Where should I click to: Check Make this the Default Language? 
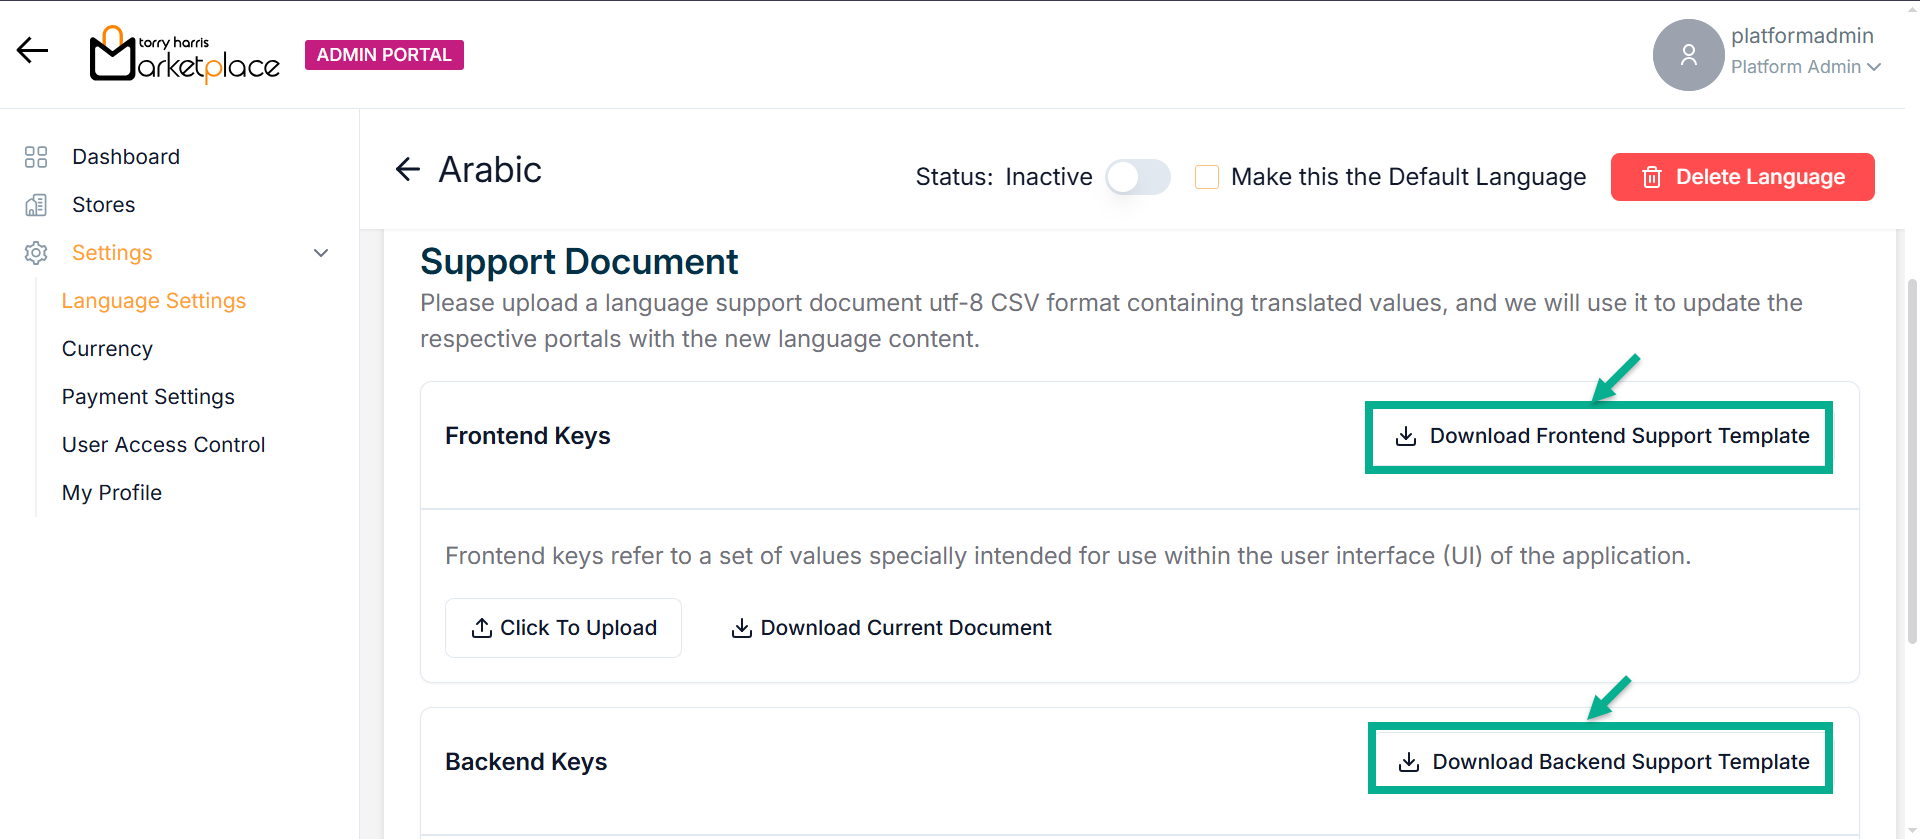point(1207,177)
